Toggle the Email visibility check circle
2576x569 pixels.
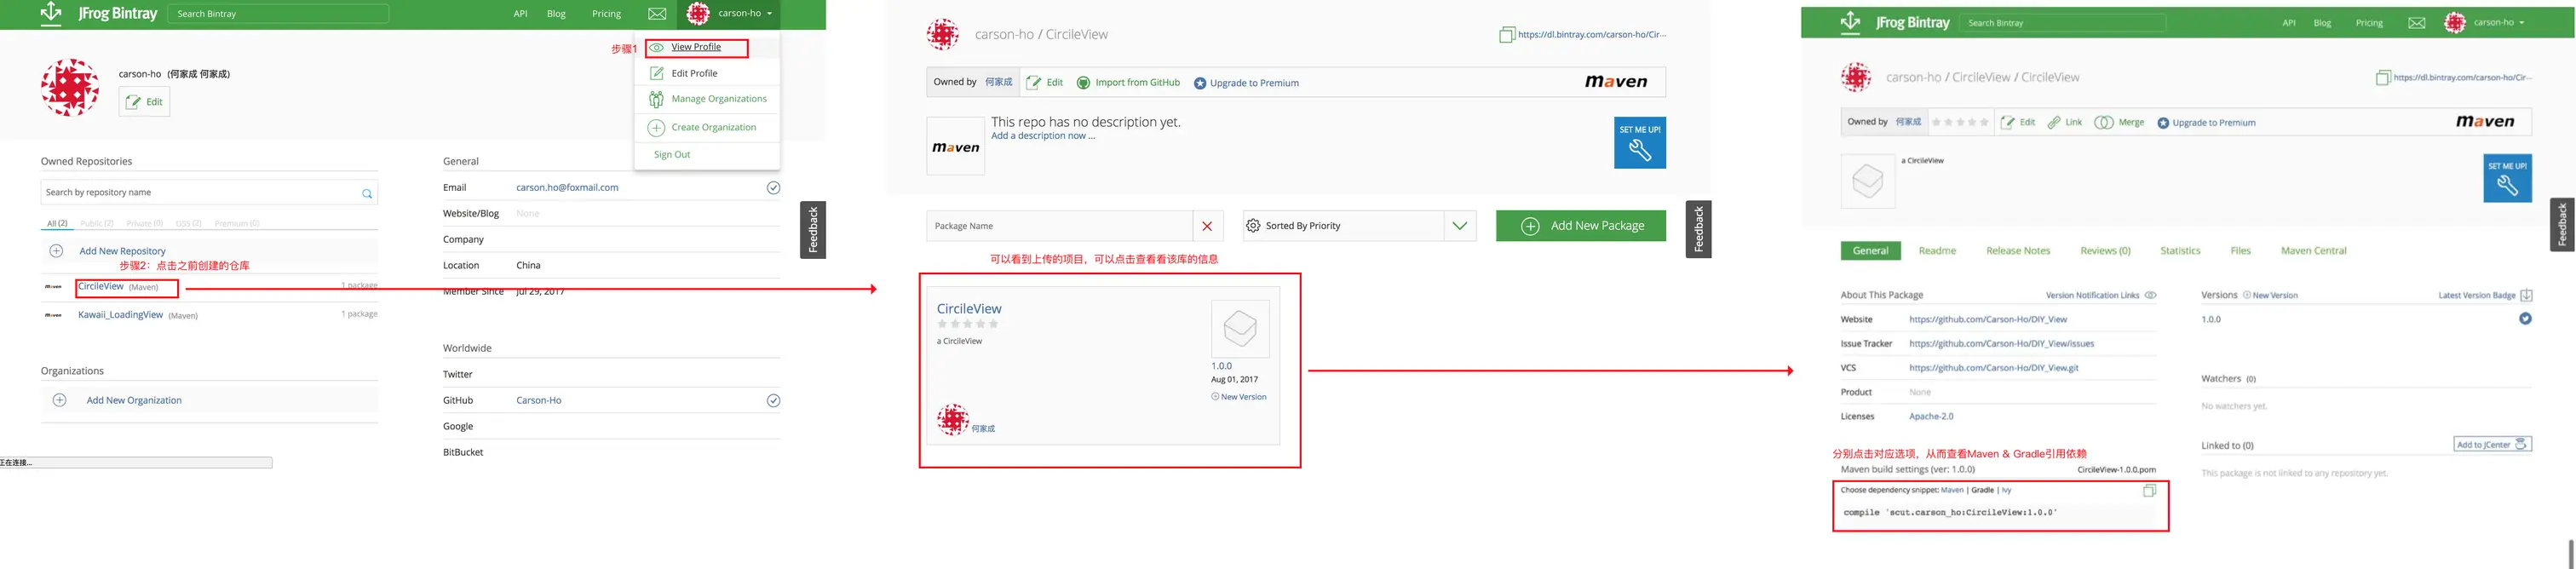coord(773,188)
